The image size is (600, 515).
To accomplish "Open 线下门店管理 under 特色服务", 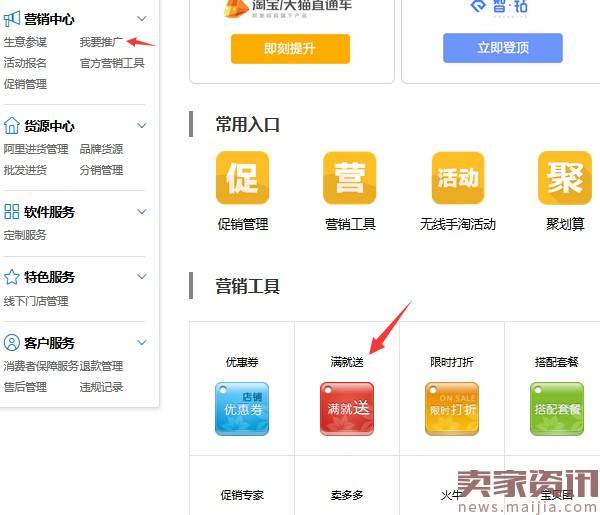I will [x=36, y=301].
